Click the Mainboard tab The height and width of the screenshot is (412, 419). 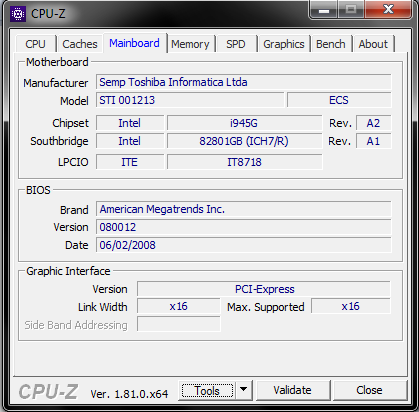[x=134, y=43]
